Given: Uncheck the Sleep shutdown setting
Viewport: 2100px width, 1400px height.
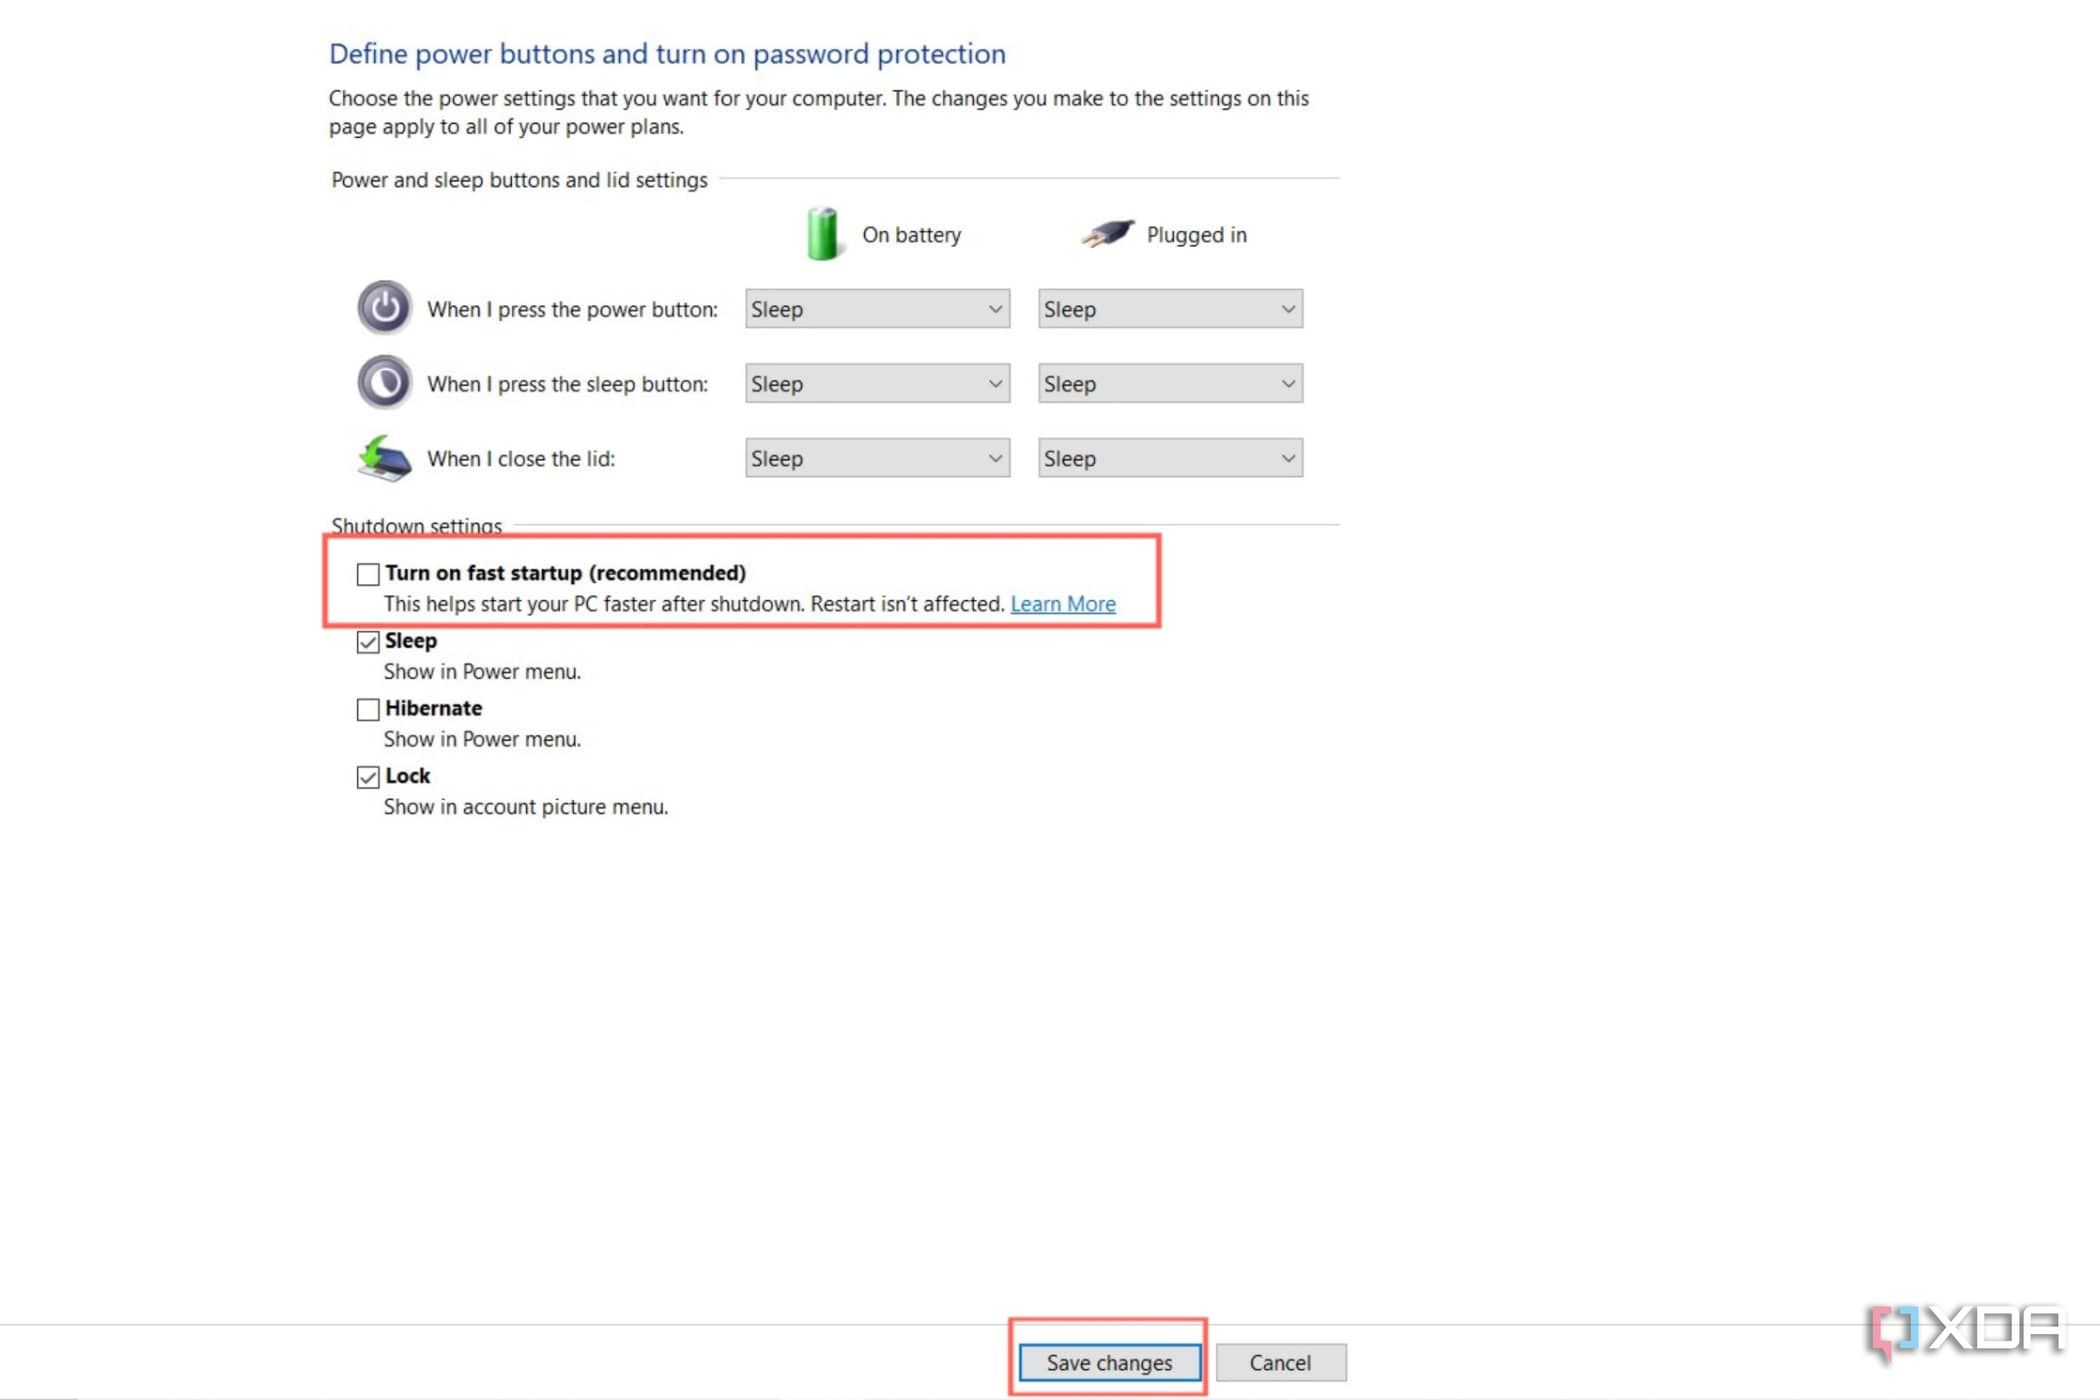Looking at the screenshot, I should tap(367, 641).
